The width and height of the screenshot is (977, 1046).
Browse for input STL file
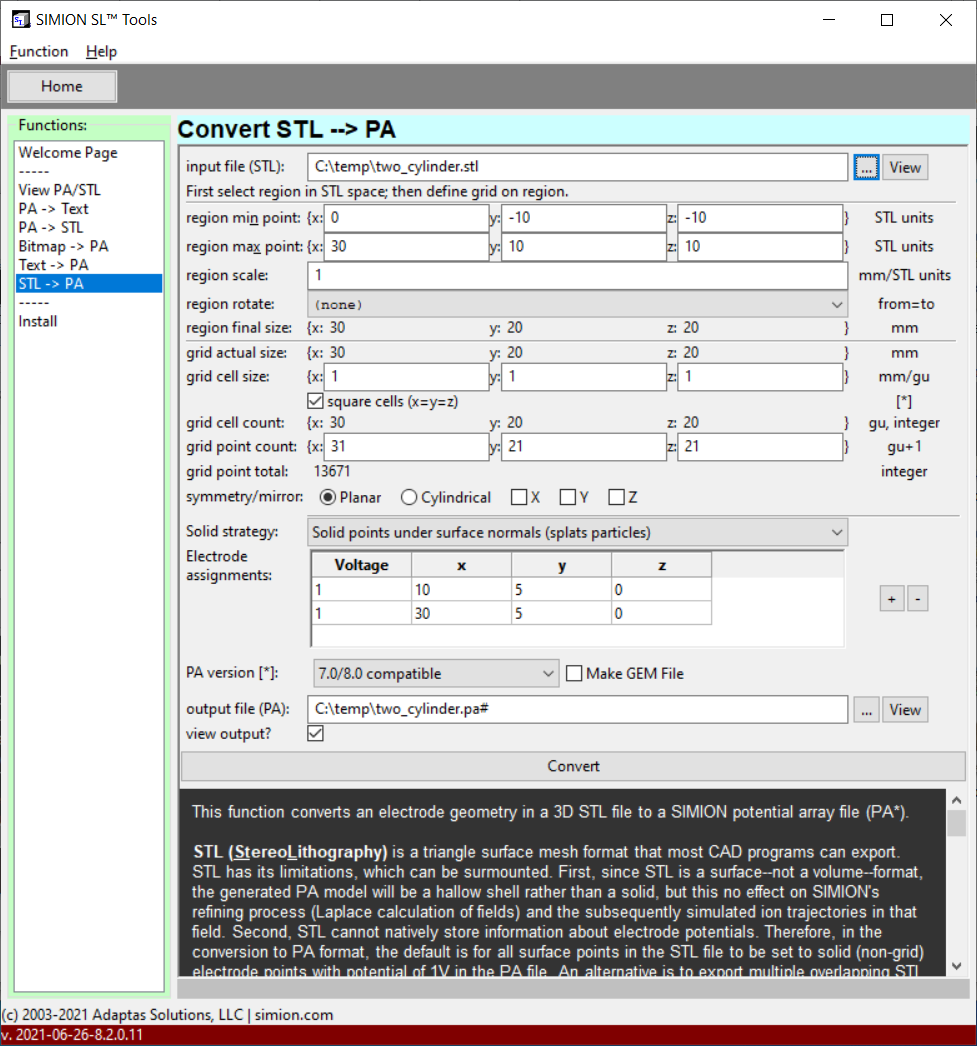click(x=866, y=167)
